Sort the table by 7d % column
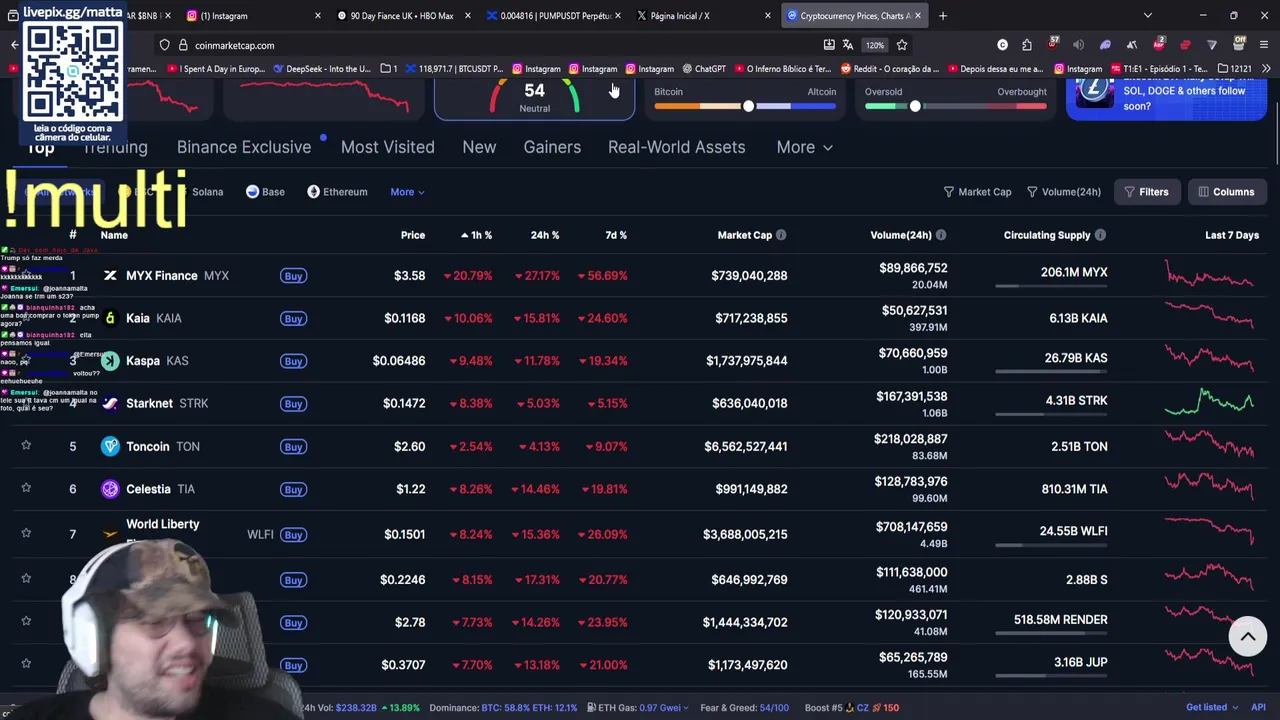 click(x=616, y=235)
